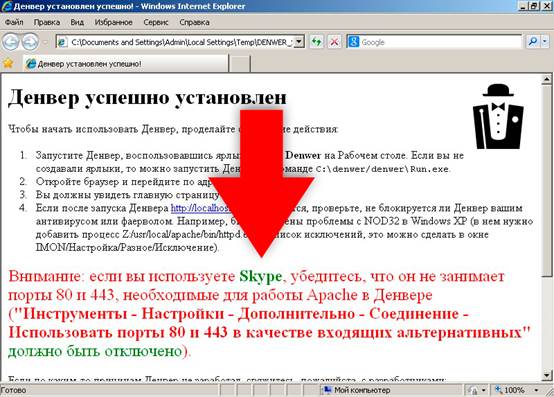Click the vertical scrollbar thumb
Screen dimensions: 554x397
tap(547, 180)
